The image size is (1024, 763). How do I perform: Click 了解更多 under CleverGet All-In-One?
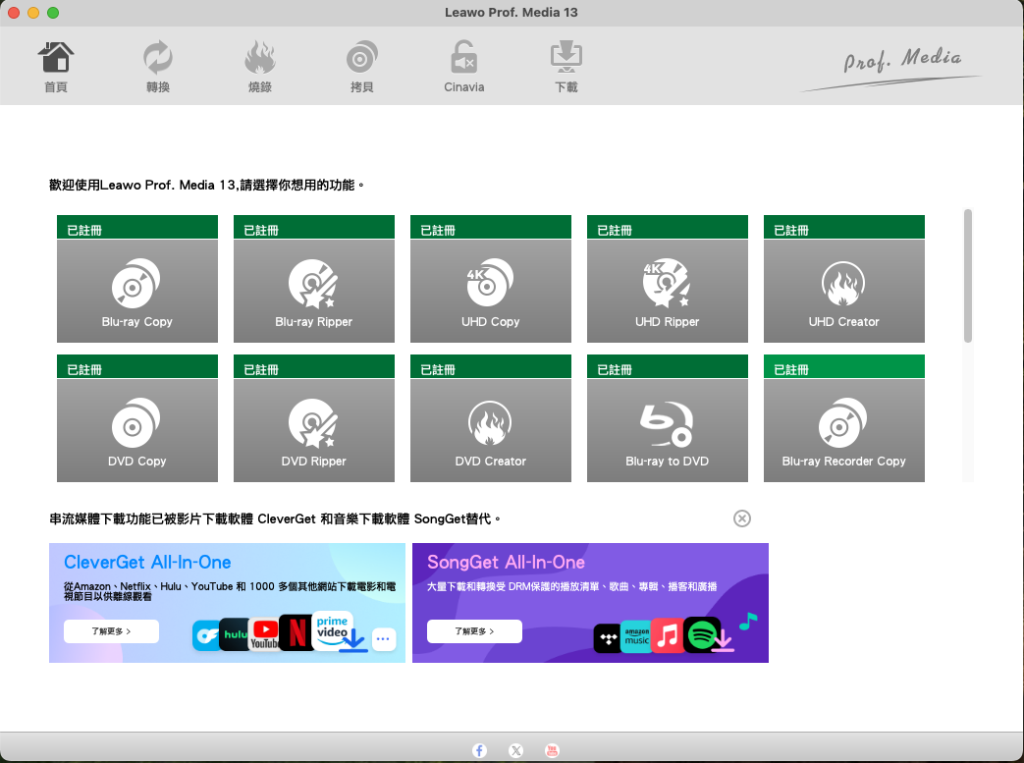tap(111, 631)
